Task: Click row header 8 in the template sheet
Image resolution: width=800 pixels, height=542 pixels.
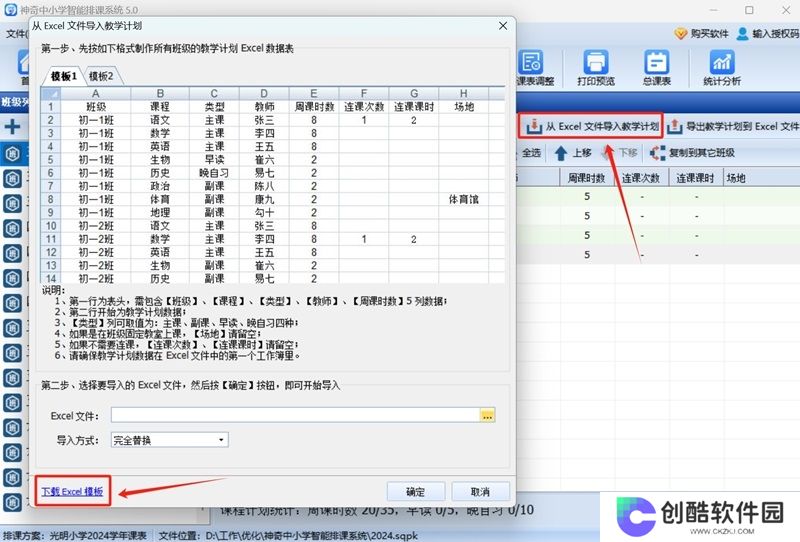Action: [x=51, y=200]
